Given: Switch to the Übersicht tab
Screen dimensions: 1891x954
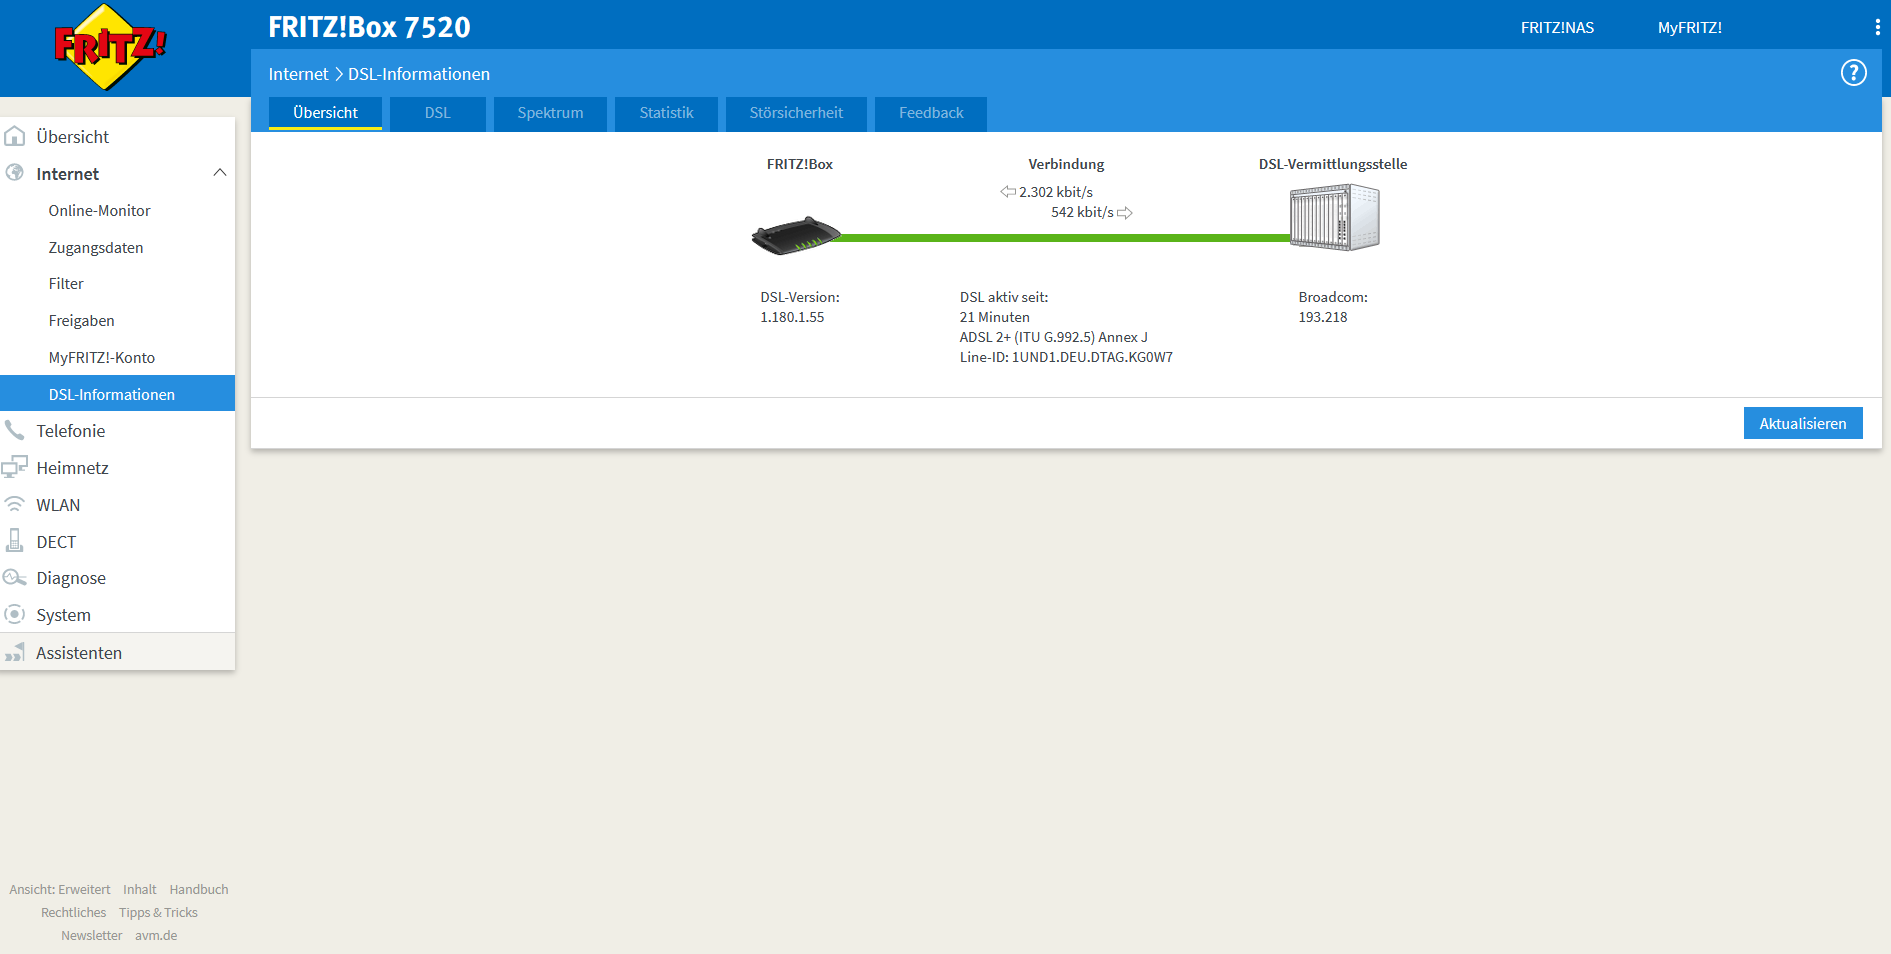Looking at the screenshot, I should click(325, 113).
